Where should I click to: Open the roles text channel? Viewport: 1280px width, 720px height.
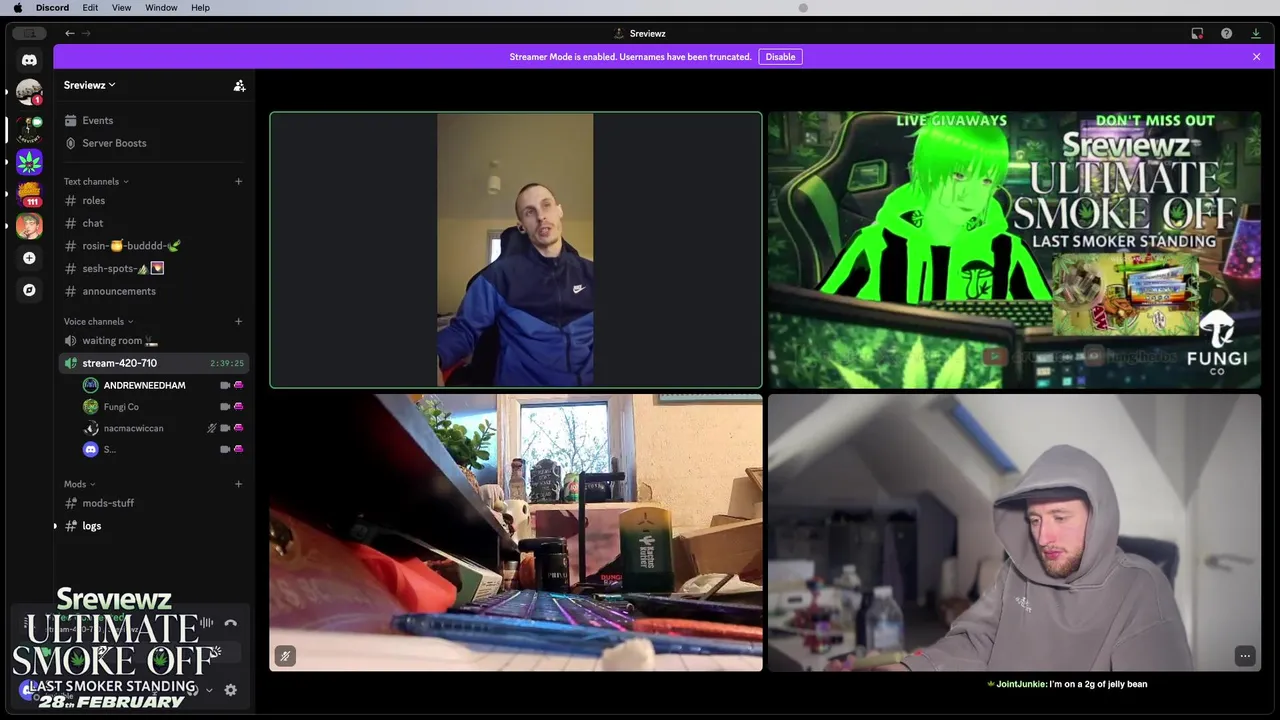pyautogui.click(x=154, y=201)
